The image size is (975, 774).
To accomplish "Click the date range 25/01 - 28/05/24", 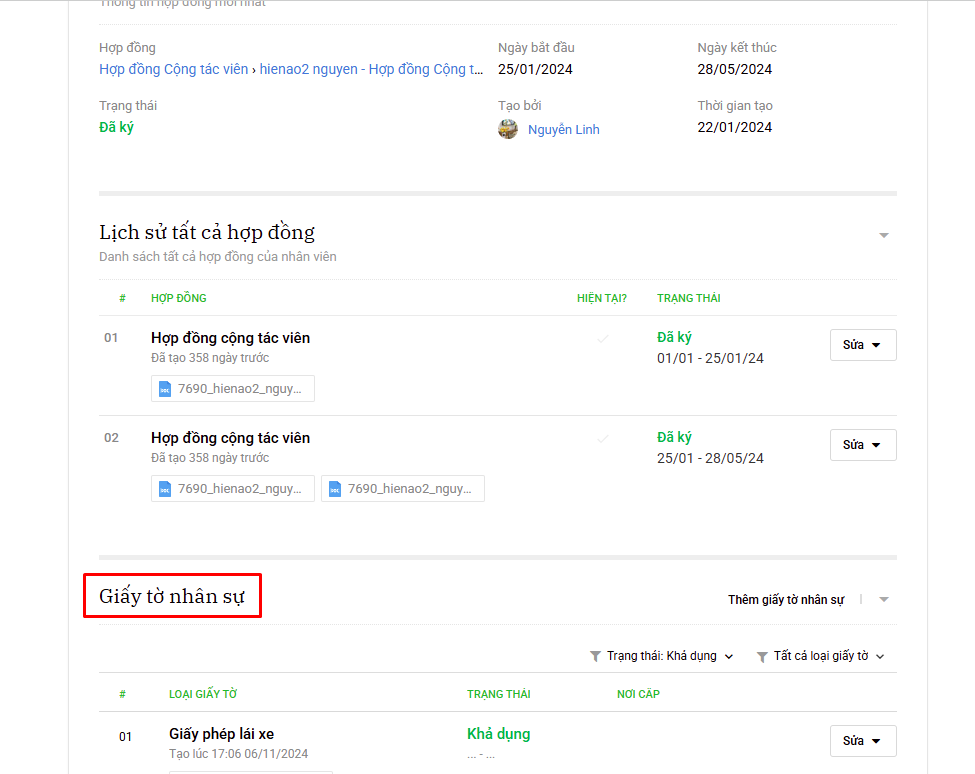I will tap(710, 458).
